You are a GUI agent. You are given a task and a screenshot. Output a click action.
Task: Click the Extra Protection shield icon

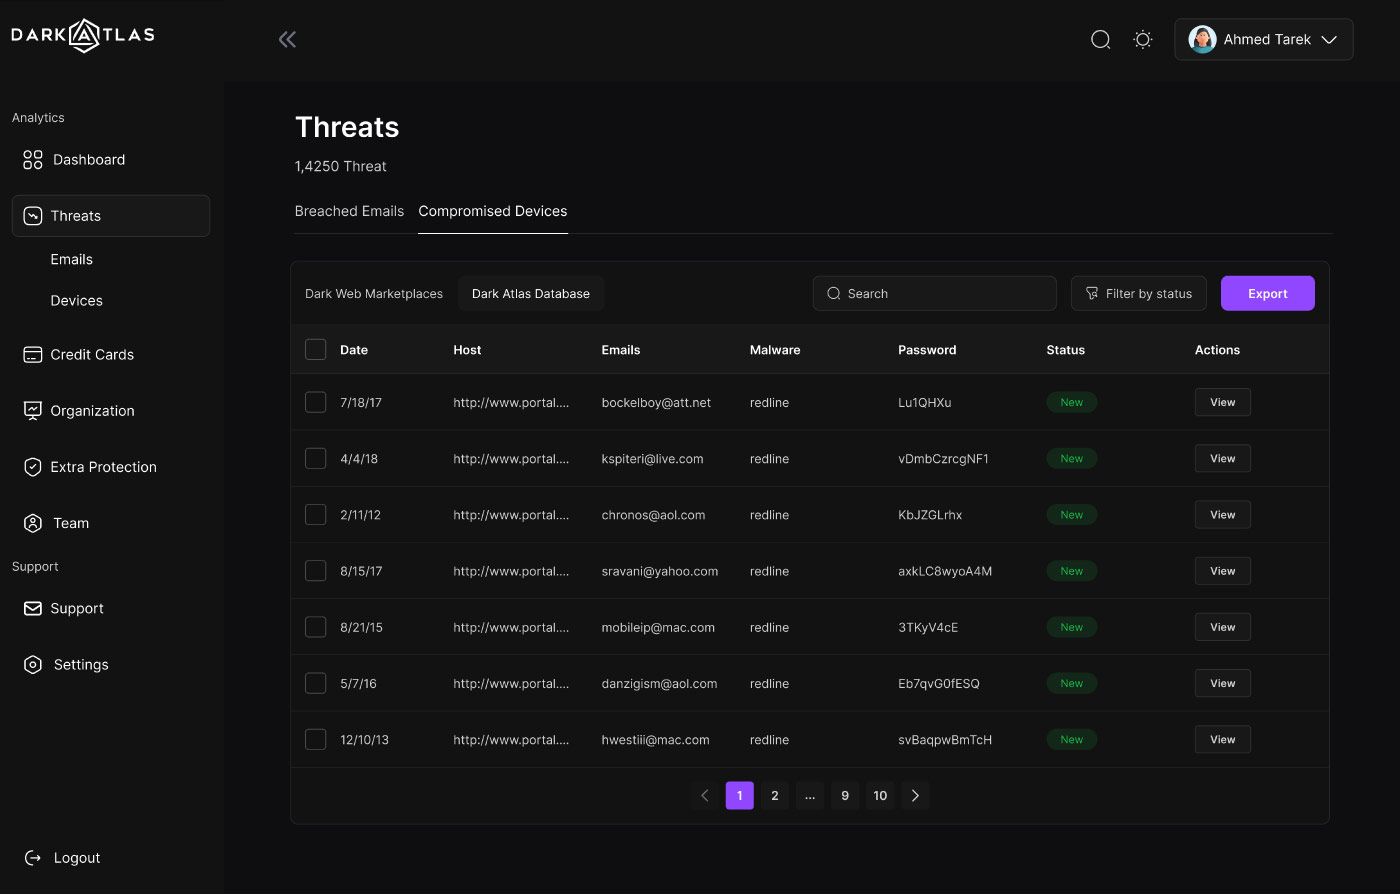coord(31,466)
